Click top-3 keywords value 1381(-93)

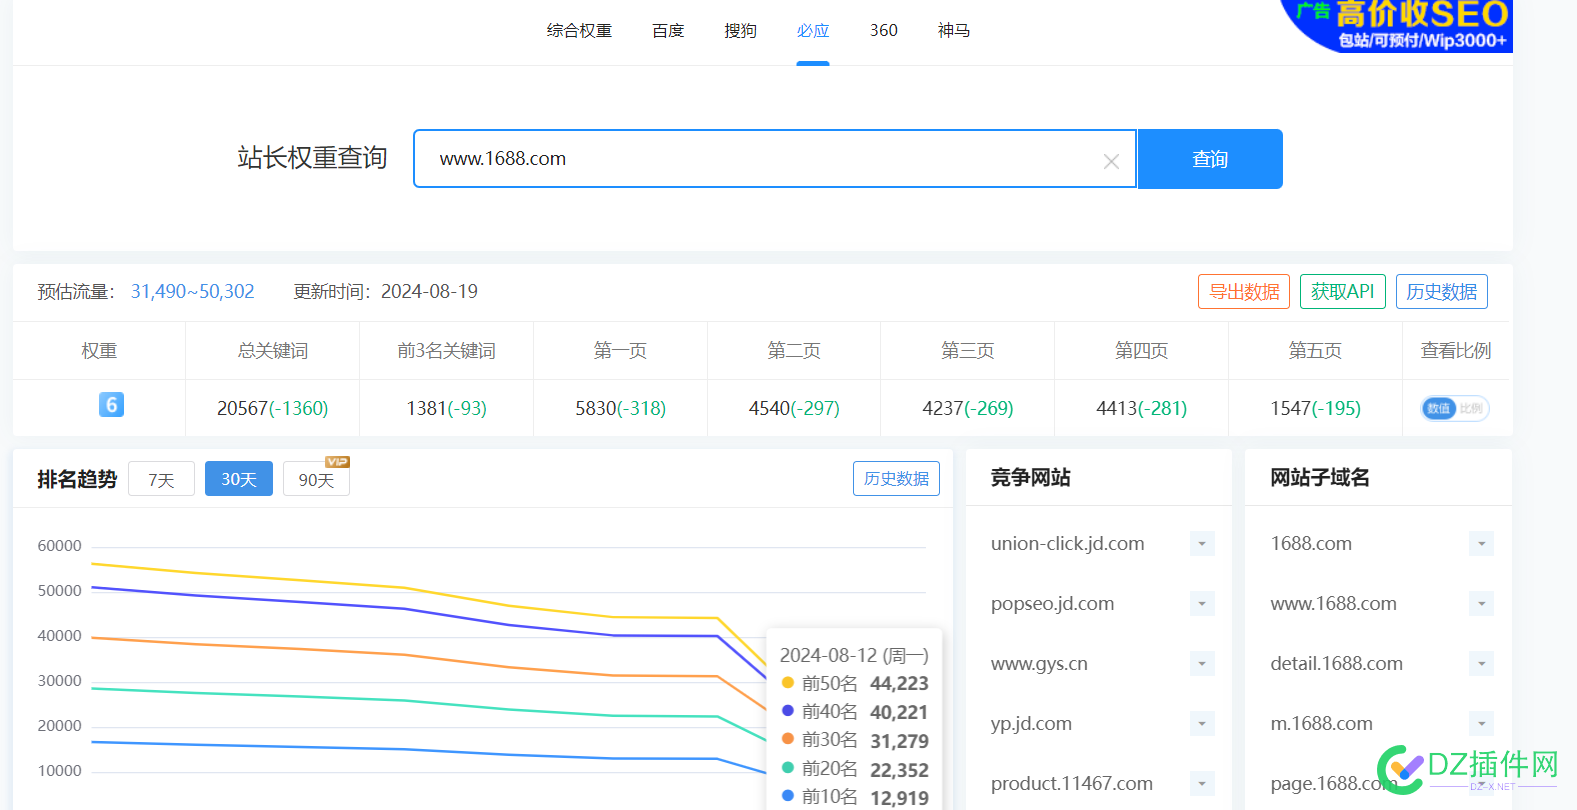coord(446,409)
